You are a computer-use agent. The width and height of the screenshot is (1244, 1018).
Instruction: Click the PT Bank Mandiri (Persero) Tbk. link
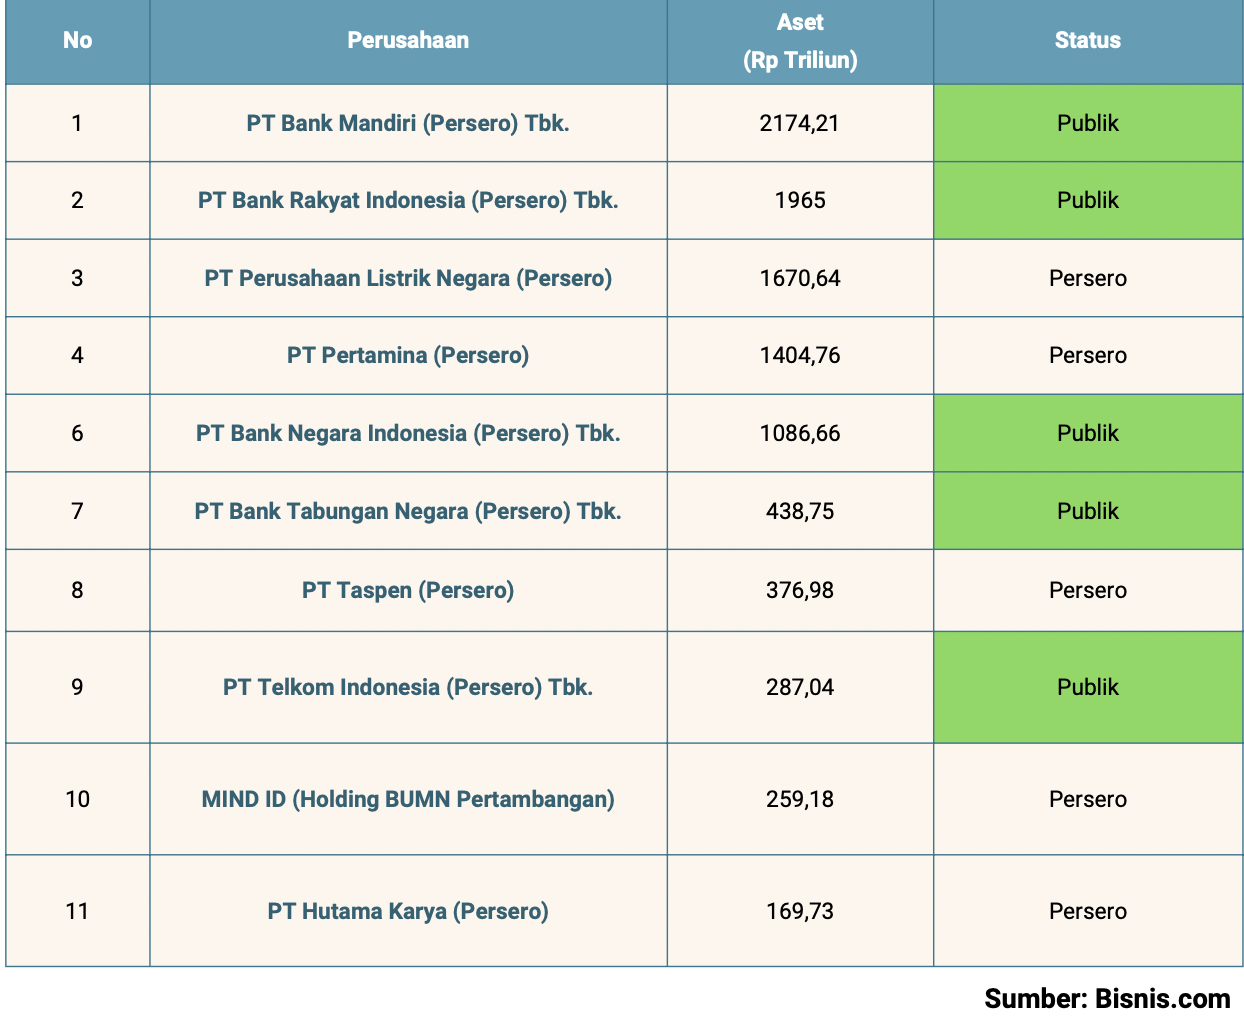[x=408, y=123]
